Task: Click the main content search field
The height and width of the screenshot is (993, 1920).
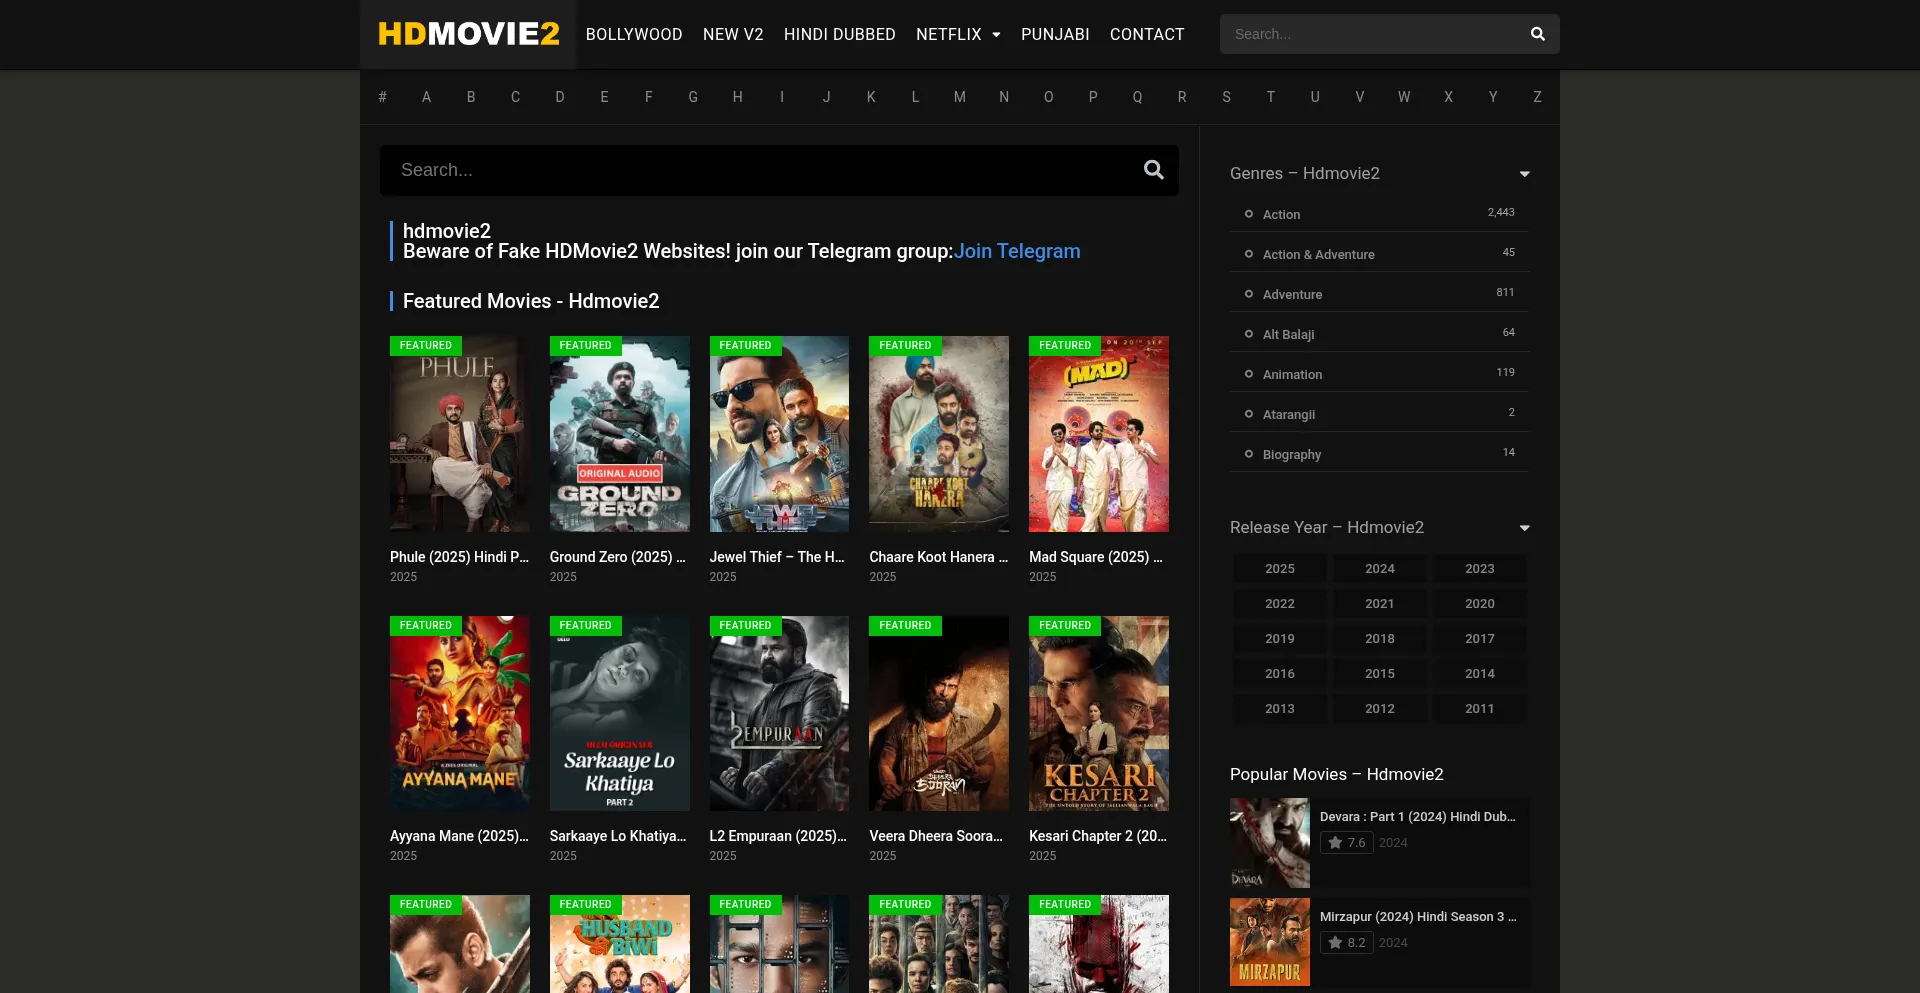Action: point(760,170)
